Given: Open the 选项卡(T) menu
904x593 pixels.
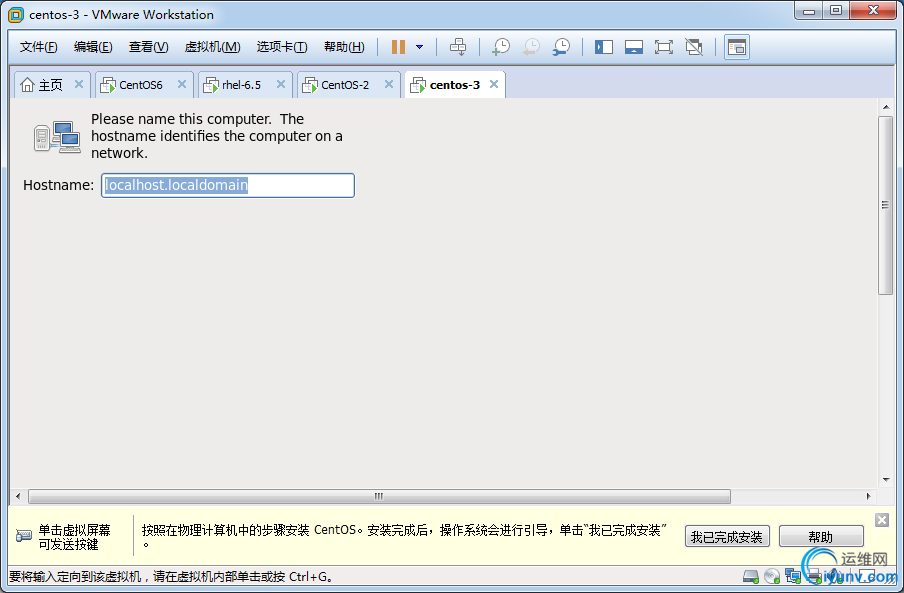Looking at the screenshot, I should point(282,47).
